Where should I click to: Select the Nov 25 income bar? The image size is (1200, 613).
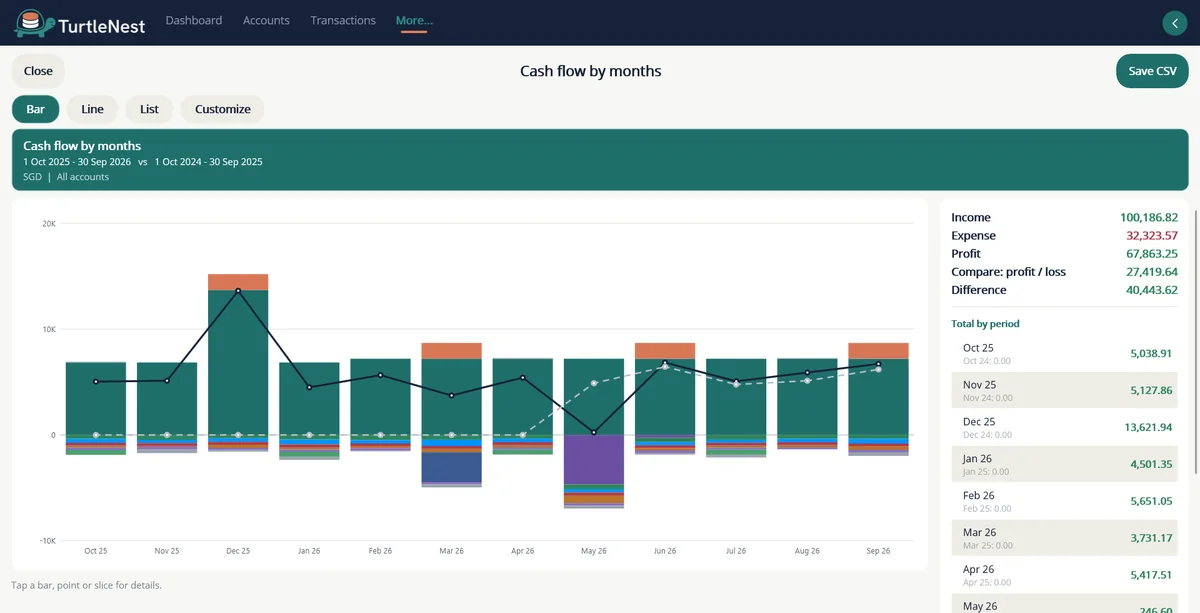click(167, 398)
